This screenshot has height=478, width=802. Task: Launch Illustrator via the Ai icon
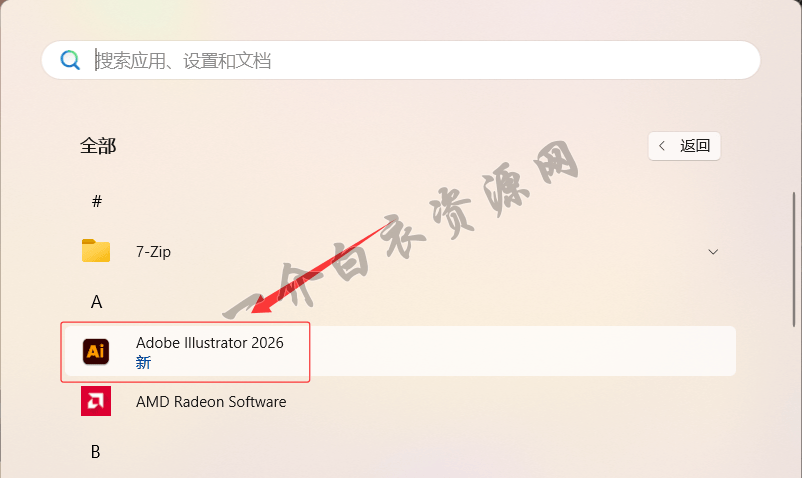(96, 351)
